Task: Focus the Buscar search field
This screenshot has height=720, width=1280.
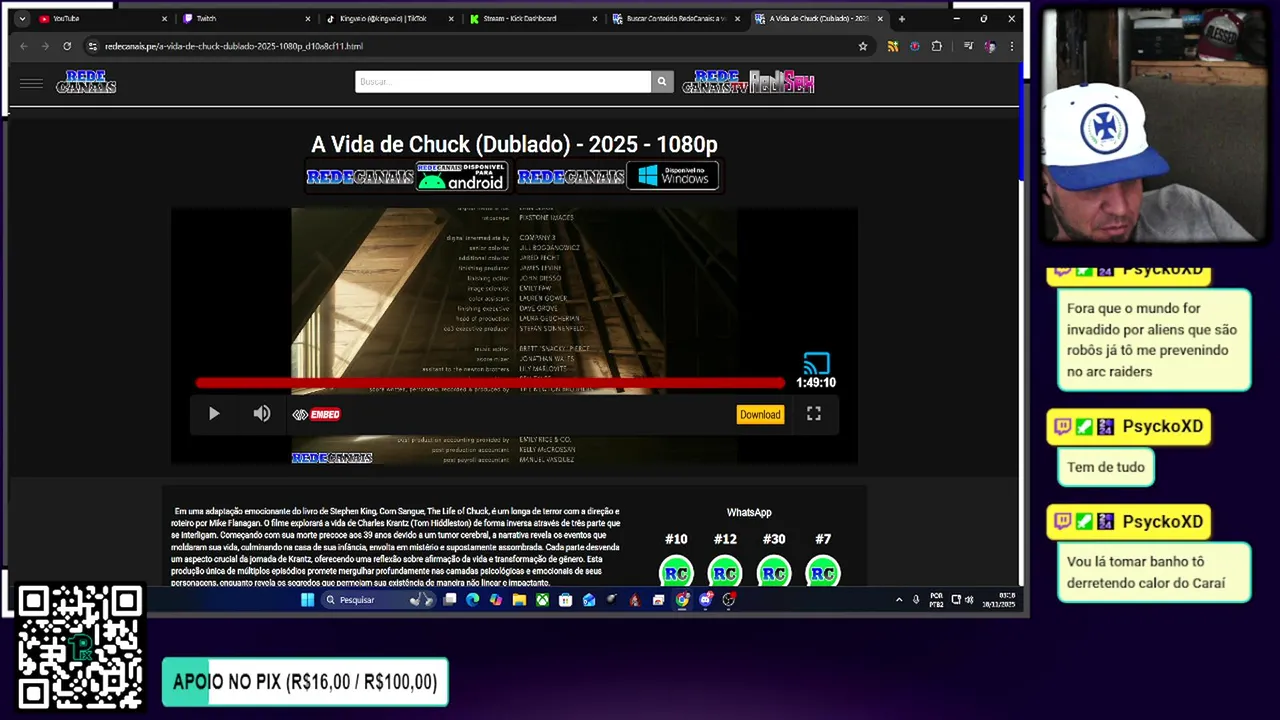Action: (503, 82)
